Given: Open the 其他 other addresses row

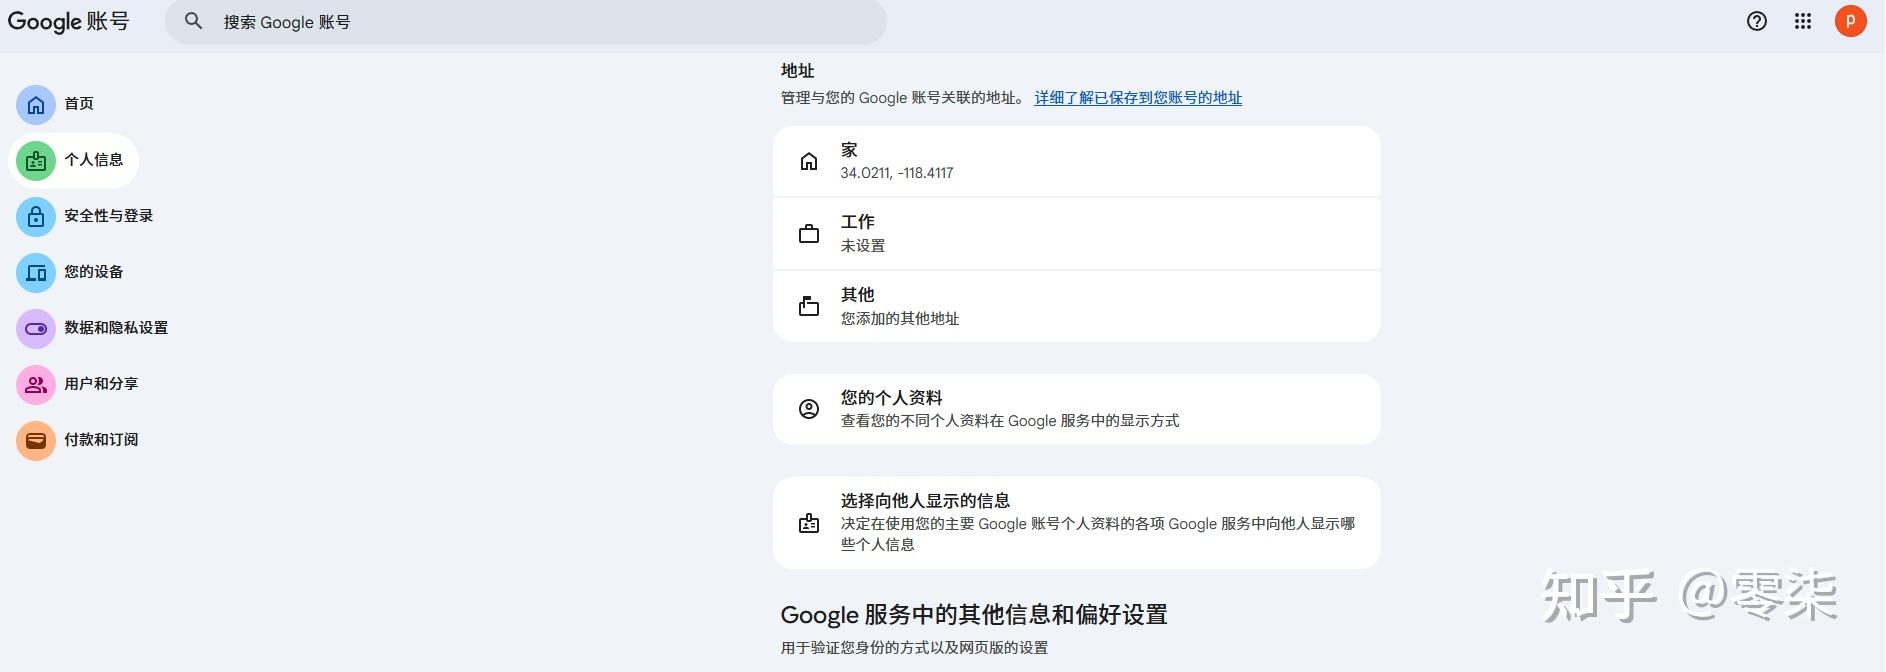Looking at the screenshot, I should tap(1076, 306).
